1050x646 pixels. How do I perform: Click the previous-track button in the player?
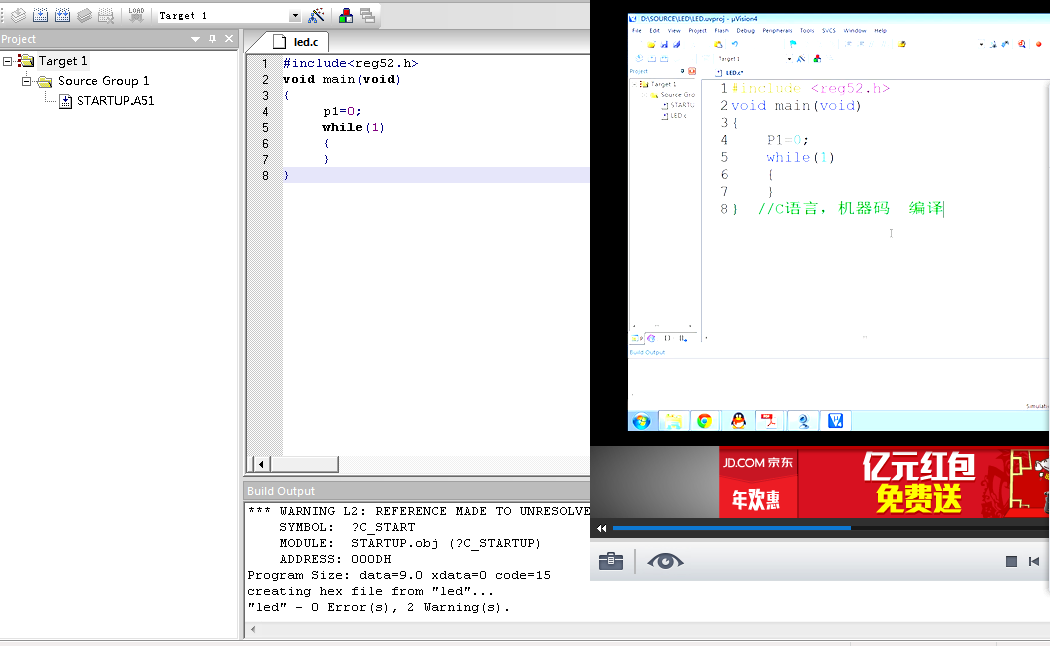click(x=1034, y=562)
